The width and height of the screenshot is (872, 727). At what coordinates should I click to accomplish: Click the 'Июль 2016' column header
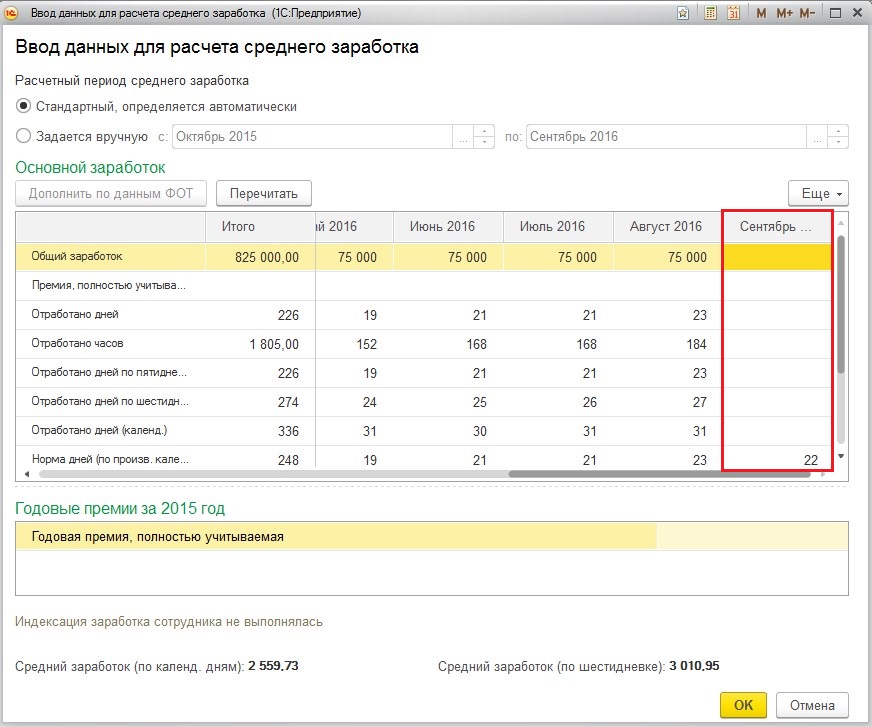coord(558,226)
